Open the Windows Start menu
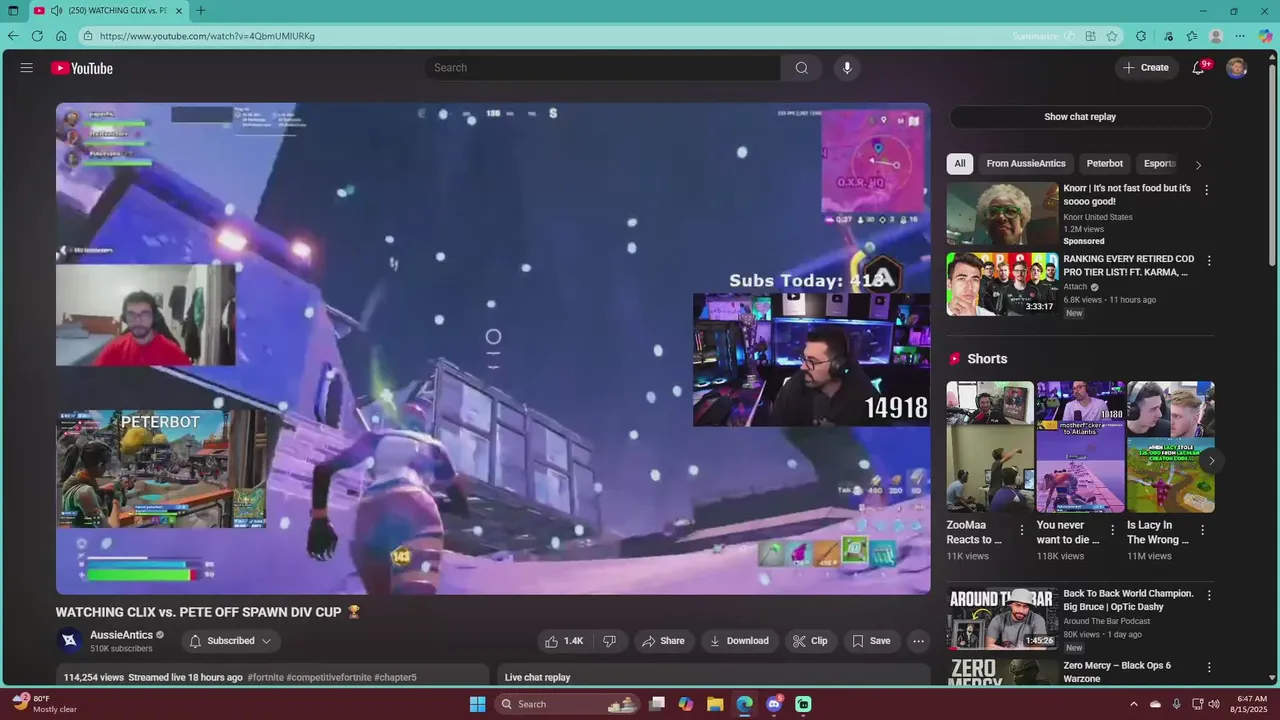The width and height of the screenshot is (1280, 720). pyautogui.click(x=477, y=704)
